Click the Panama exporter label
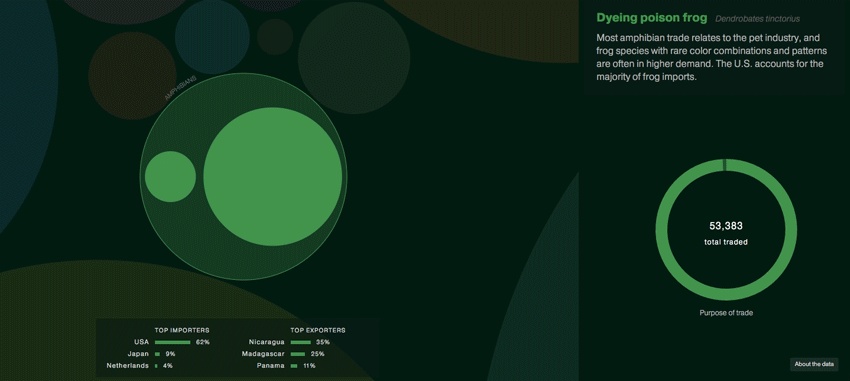 click(271, 366)
